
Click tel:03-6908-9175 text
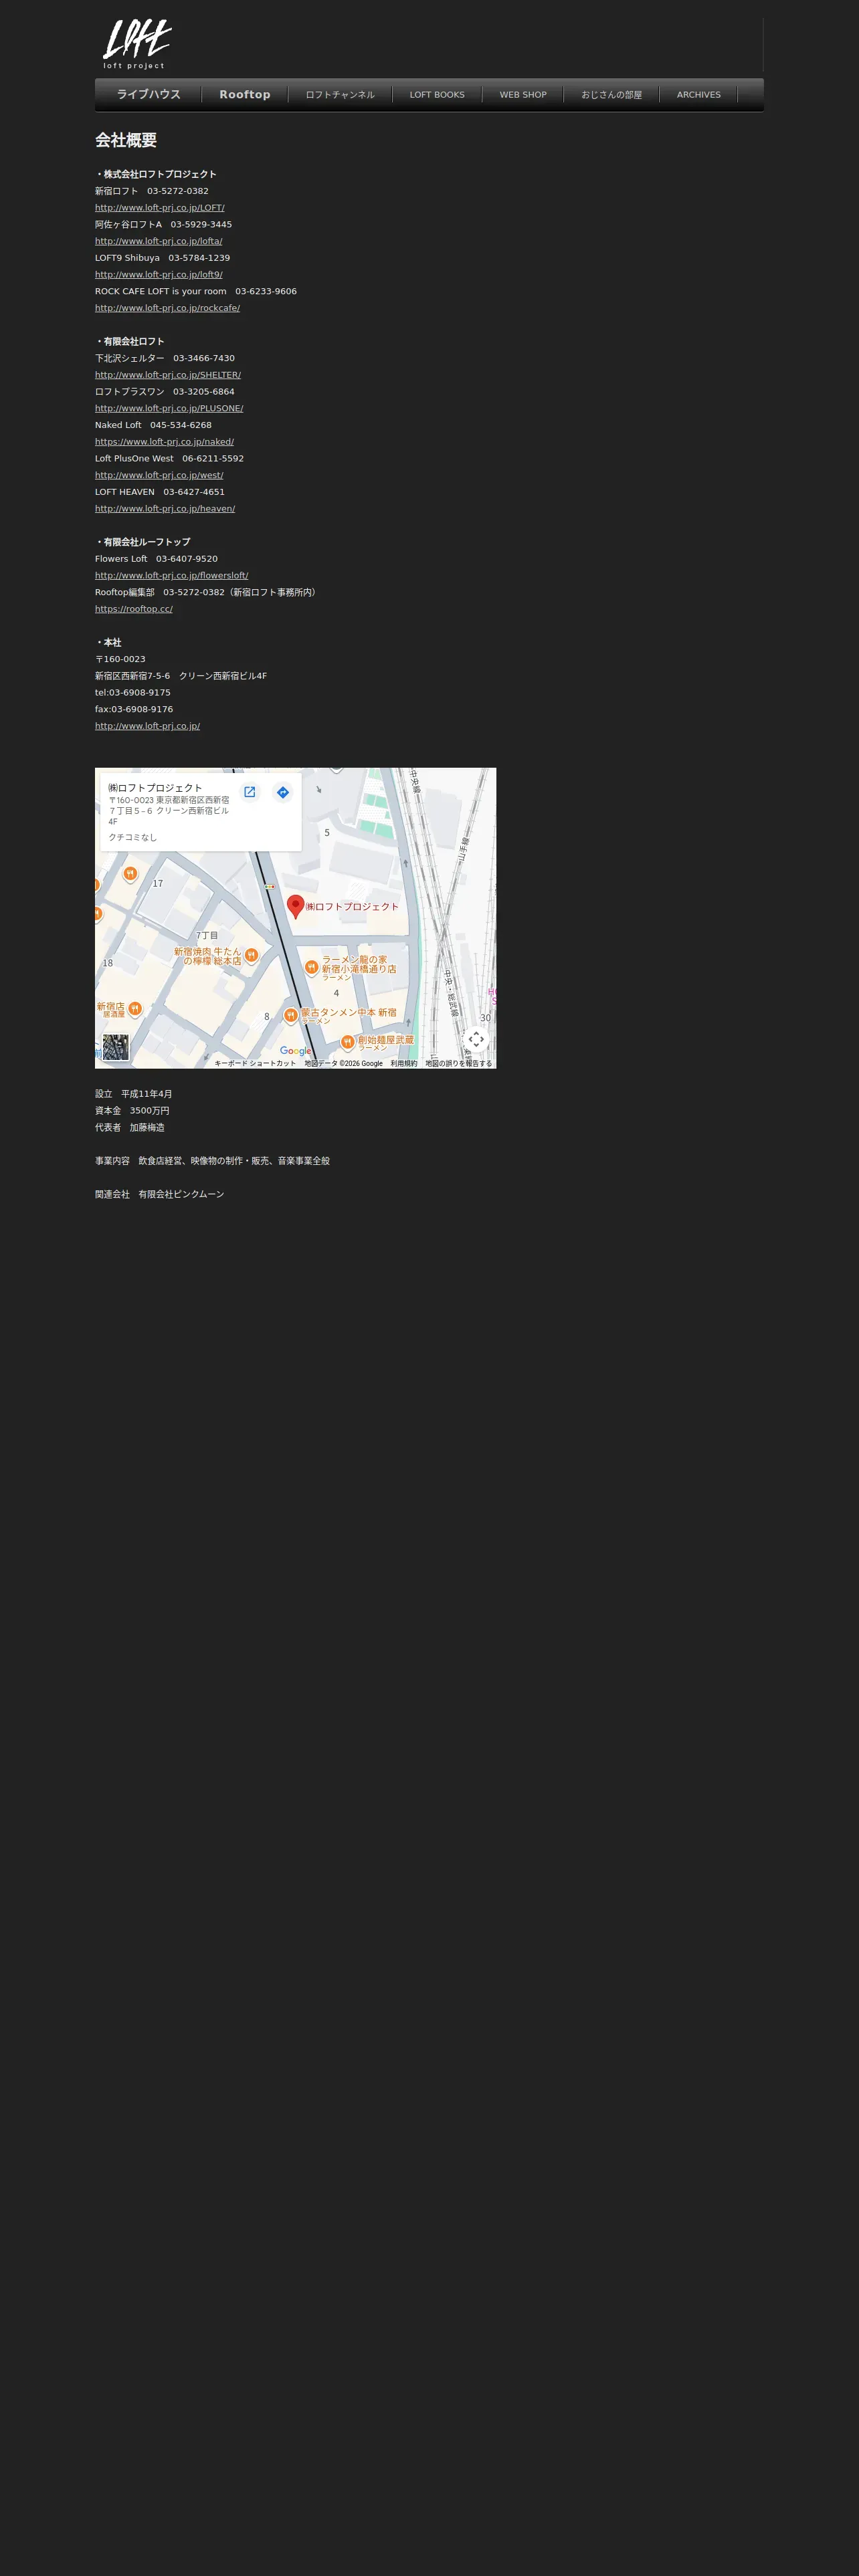pos(133,693)
